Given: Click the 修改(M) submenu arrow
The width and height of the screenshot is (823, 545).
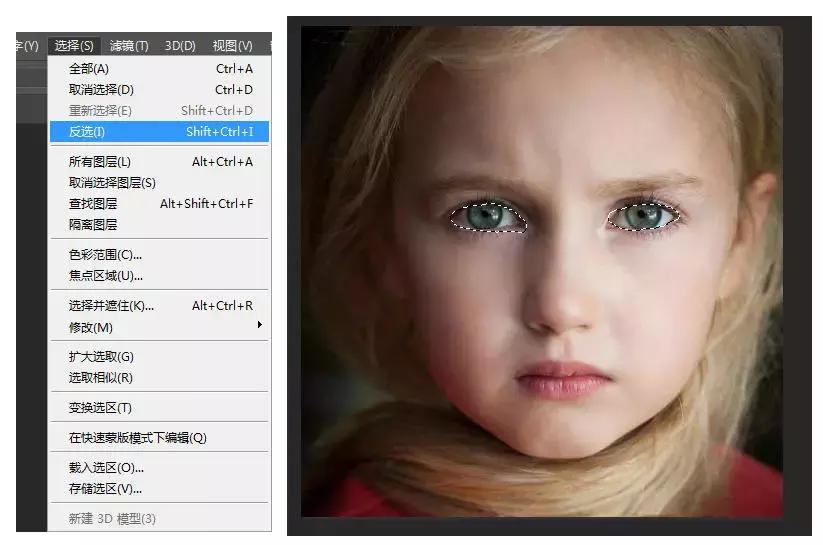Looking at the screenshot, I should click(x=259, y=325).
